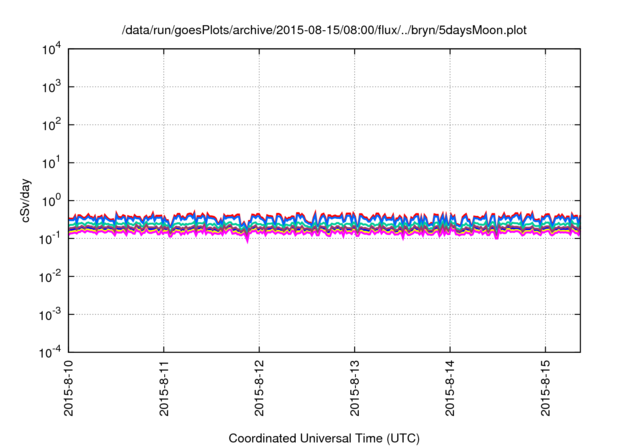Click the 10^-1 y-axis tick label

(x=51, y=239)
